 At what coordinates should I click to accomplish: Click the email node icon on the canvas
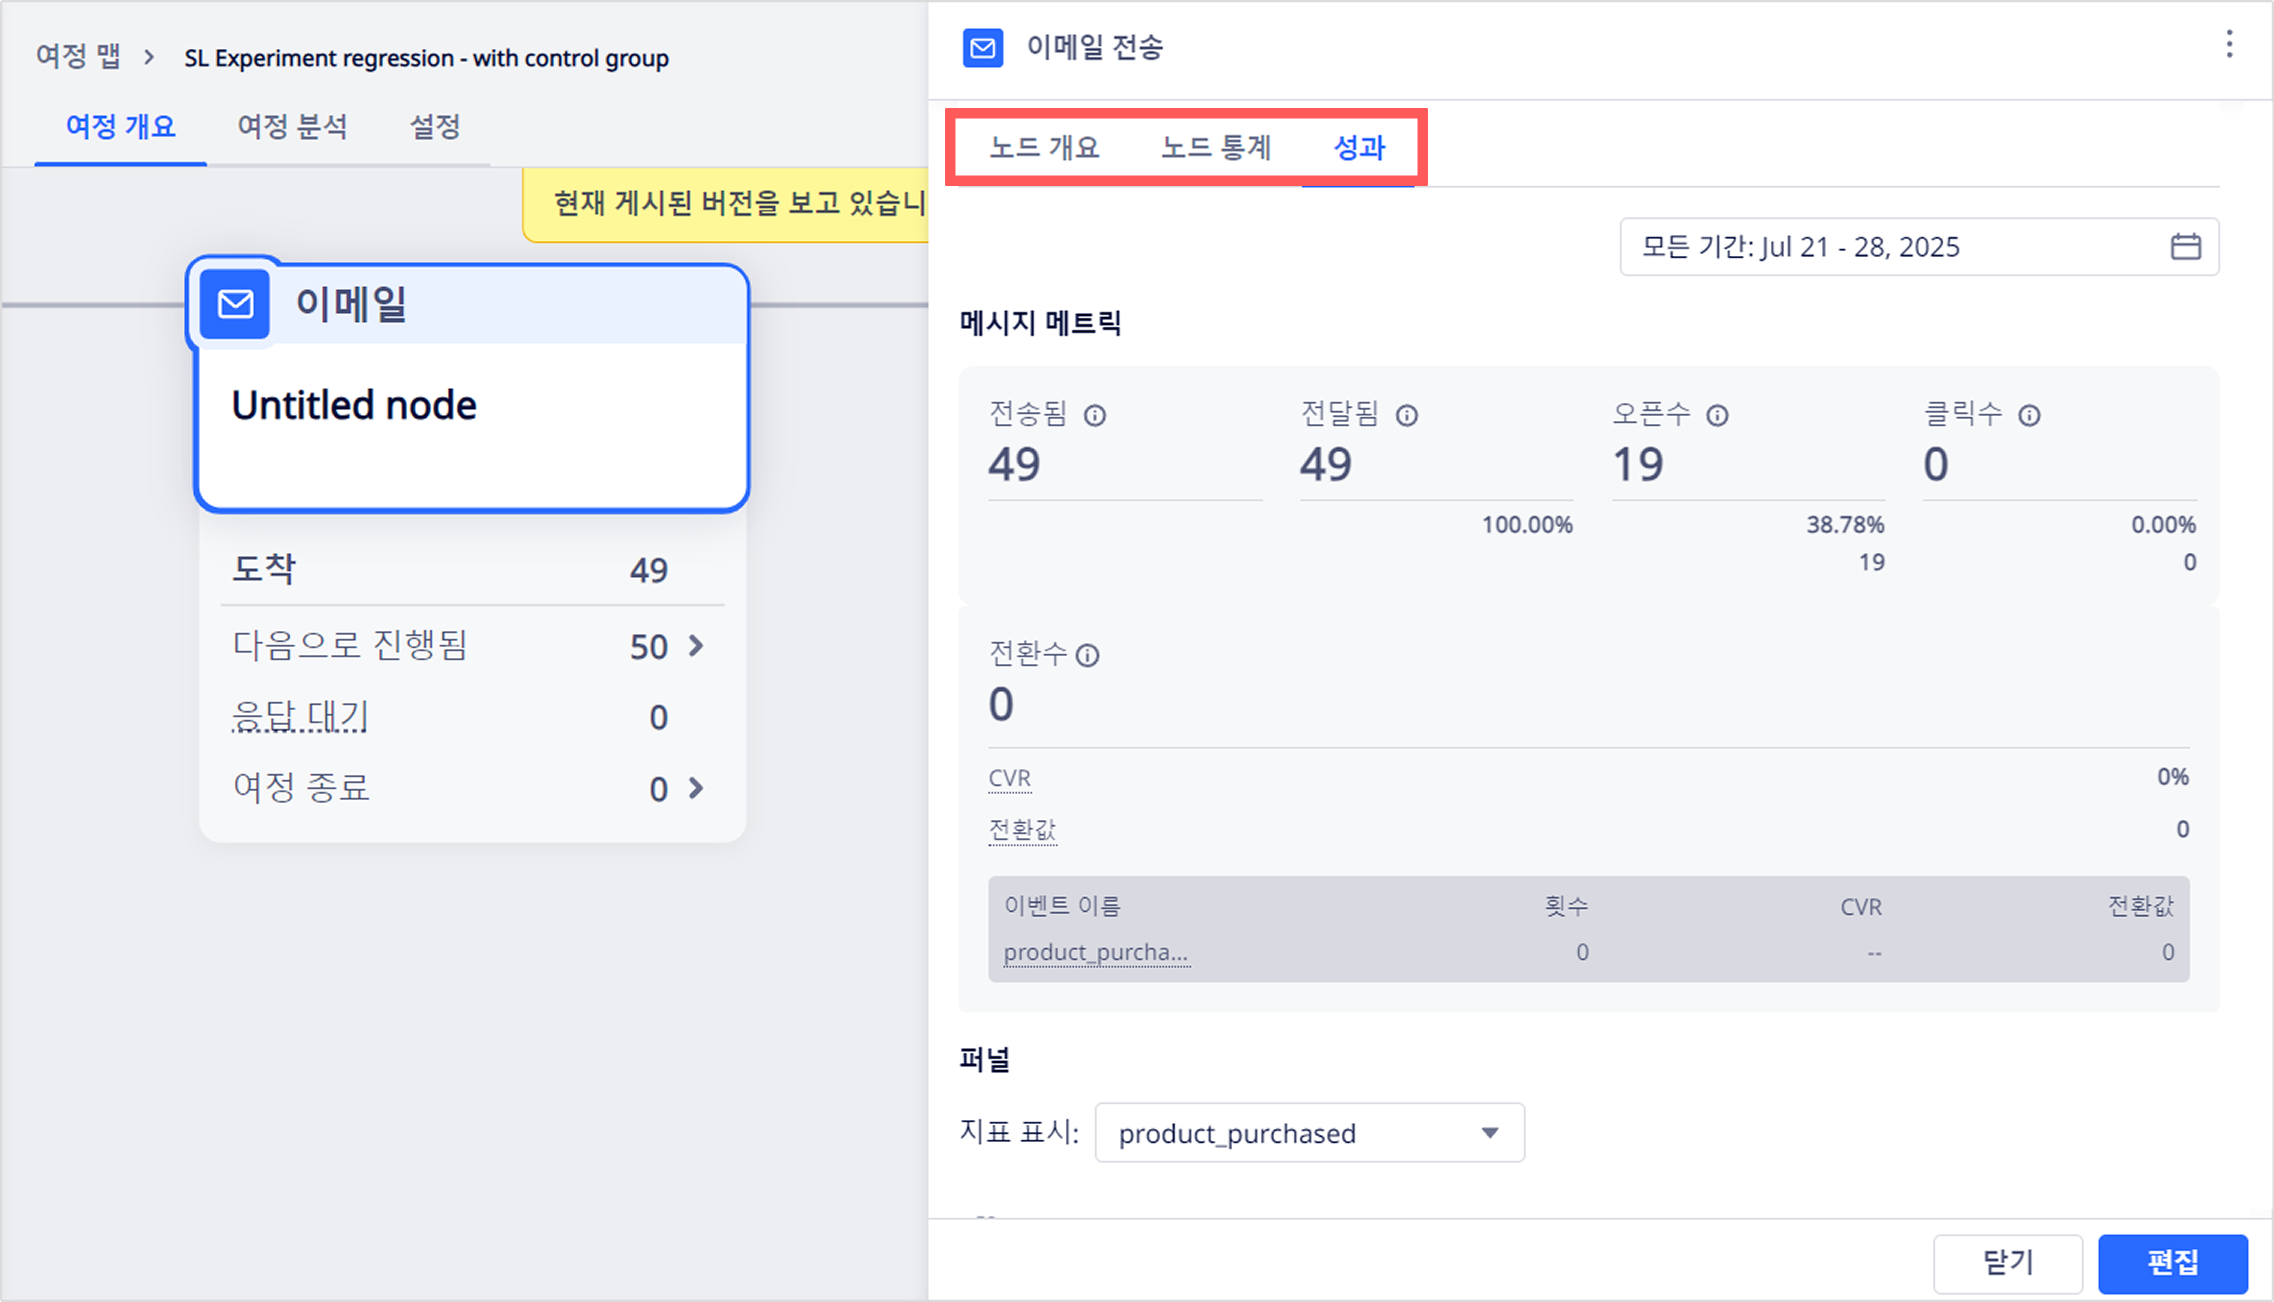(x=235, y=304)
